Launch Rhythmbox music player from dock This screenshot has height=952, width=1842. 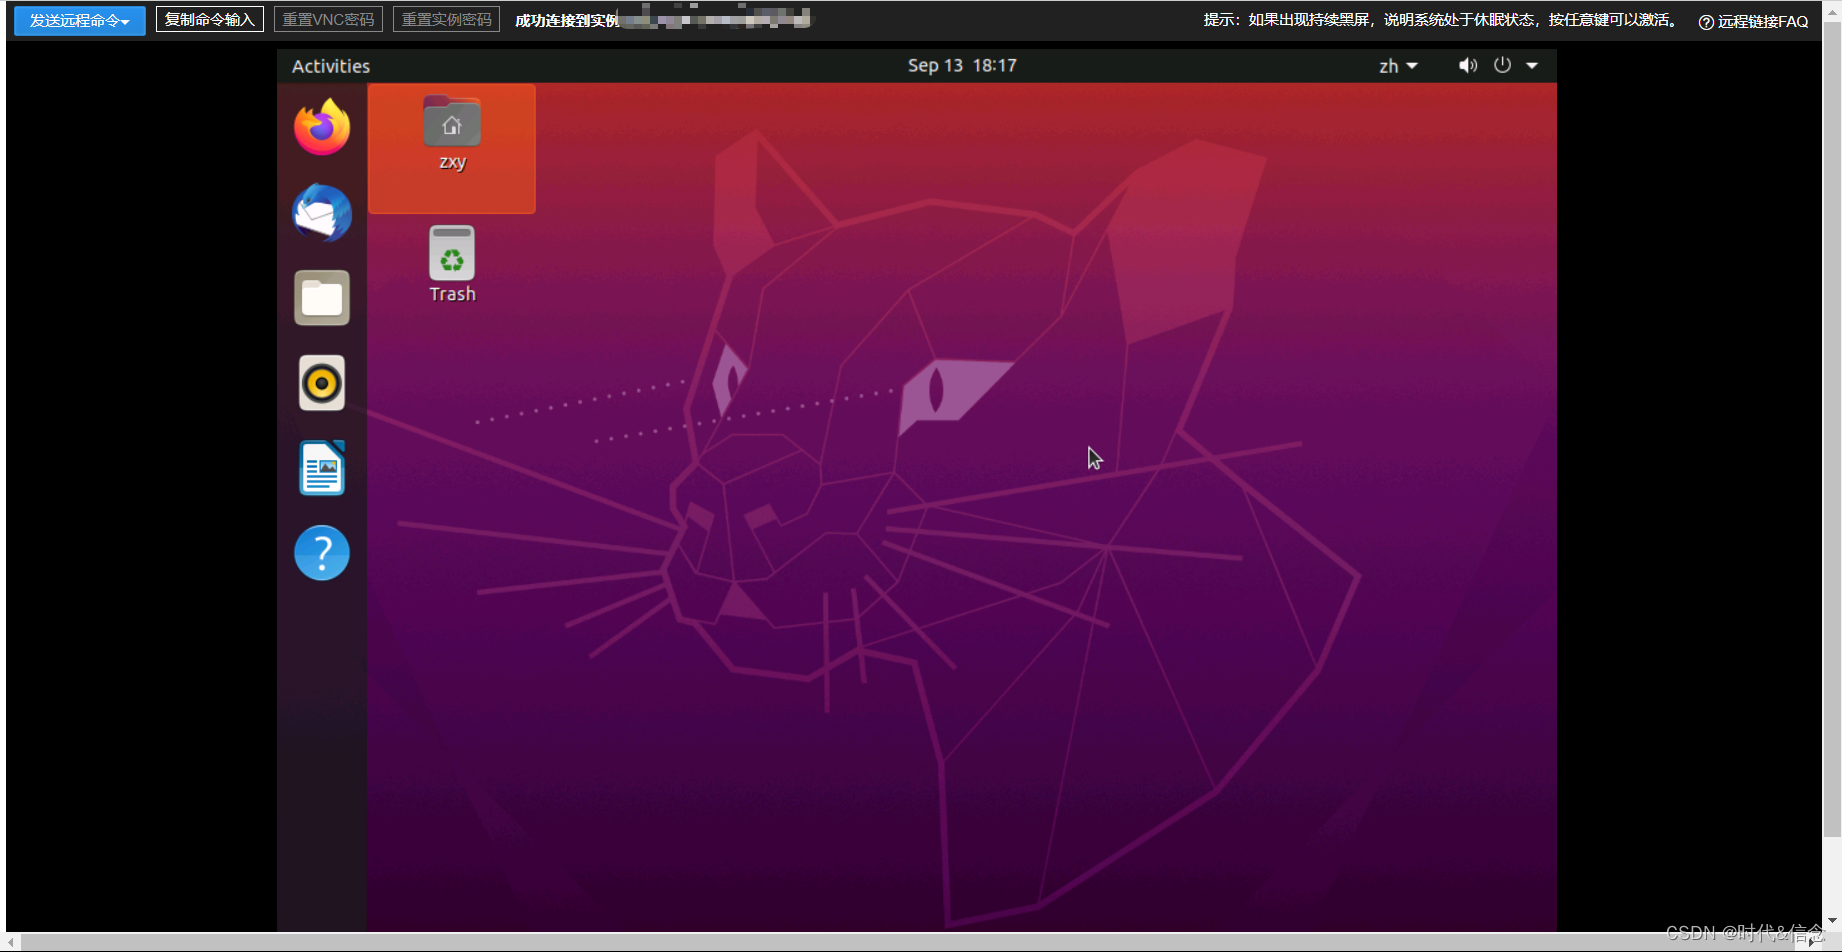click(322, 383)
